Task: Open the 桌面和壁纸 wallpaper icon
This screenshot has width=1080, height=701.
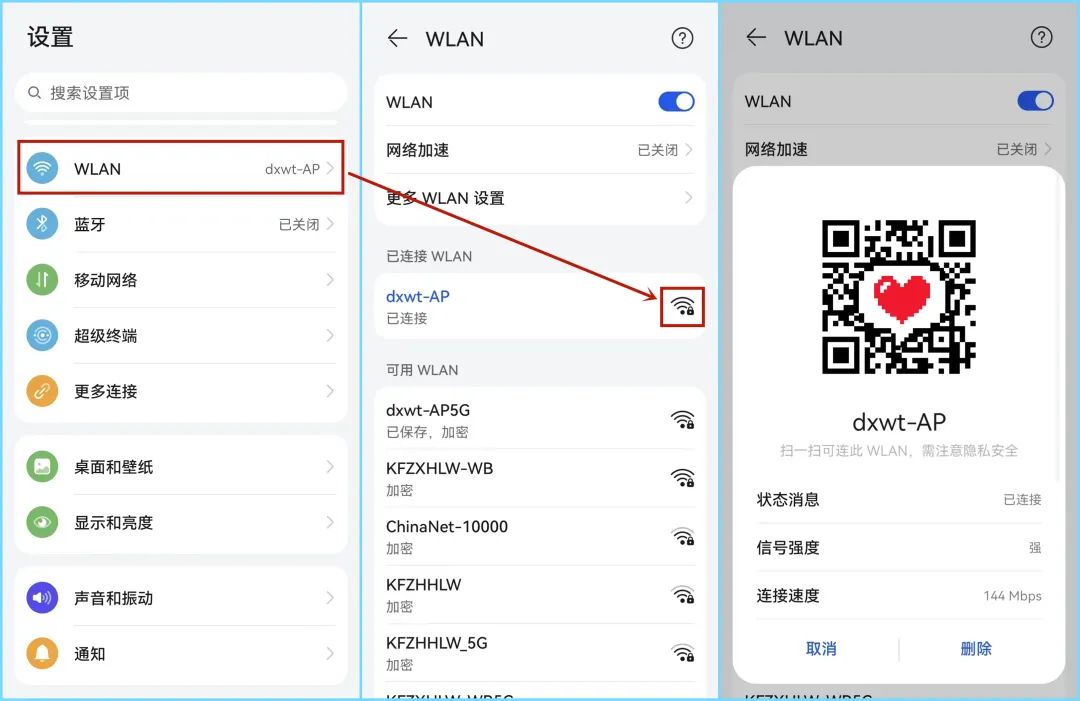Action: click(x=41, y=466)
